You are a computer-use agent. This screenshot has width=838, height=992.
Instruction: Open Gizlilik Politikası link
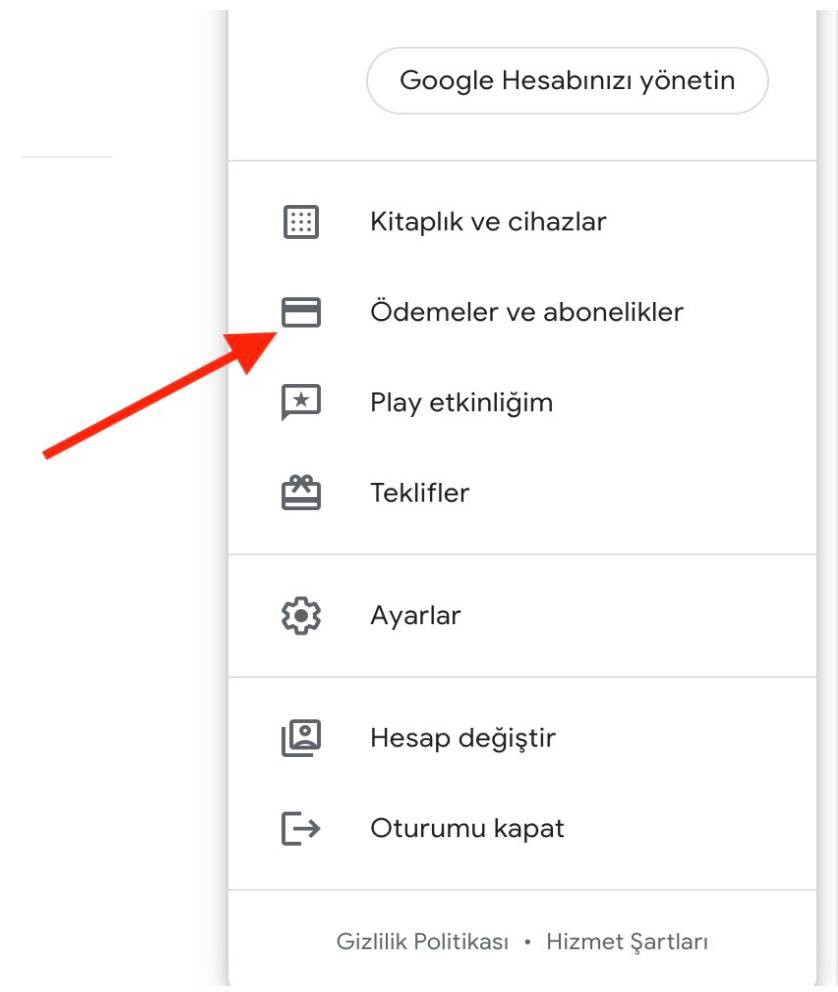422,941
